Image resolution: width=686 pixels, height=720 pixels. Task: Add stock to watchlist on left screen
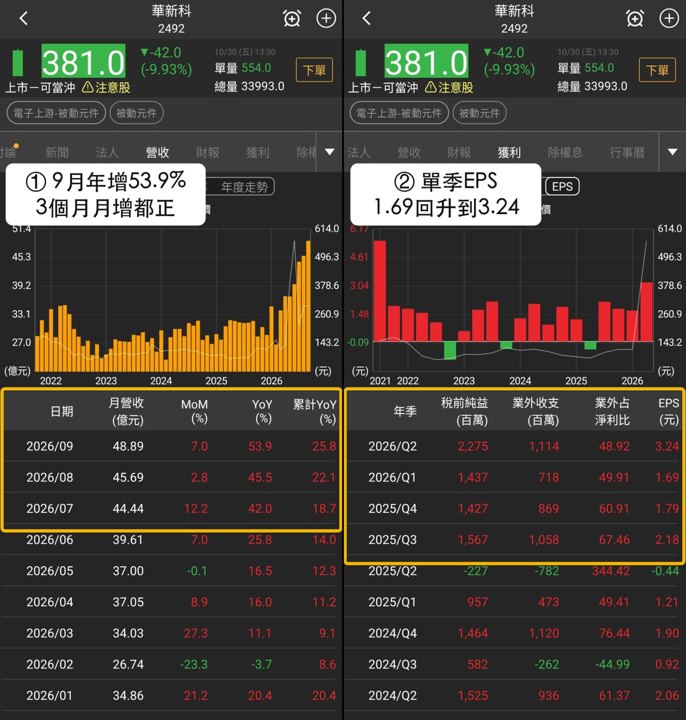(326, 19)
